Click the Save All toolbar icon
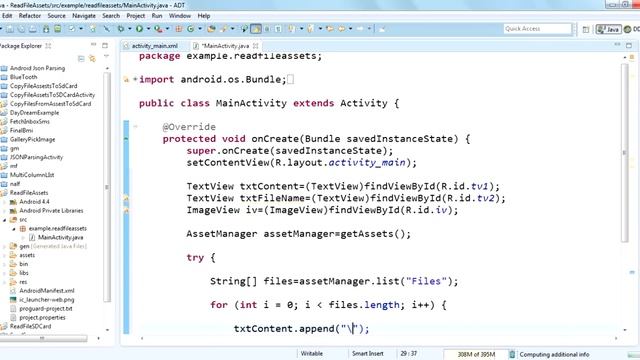The height and width of the screenshot is (360, 640). (22, 29)
